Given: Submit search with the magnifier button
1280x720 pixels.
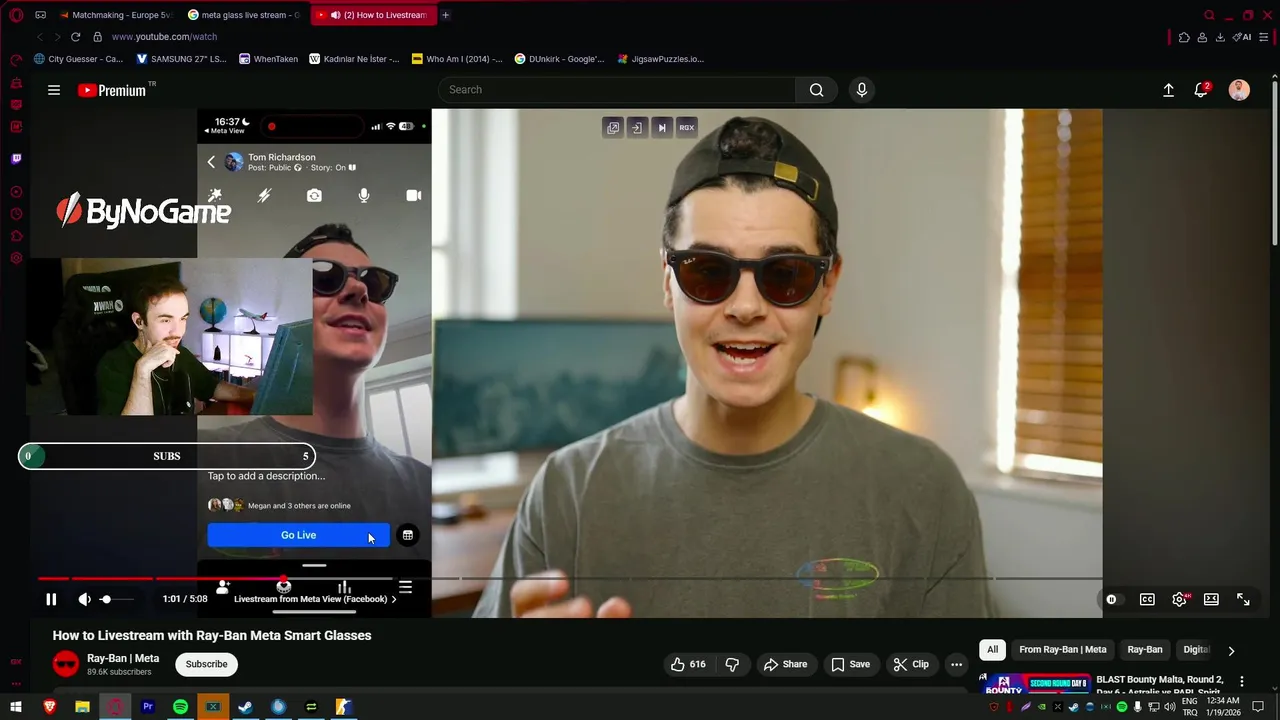Looking at the screenshot, I should (817, 90).
